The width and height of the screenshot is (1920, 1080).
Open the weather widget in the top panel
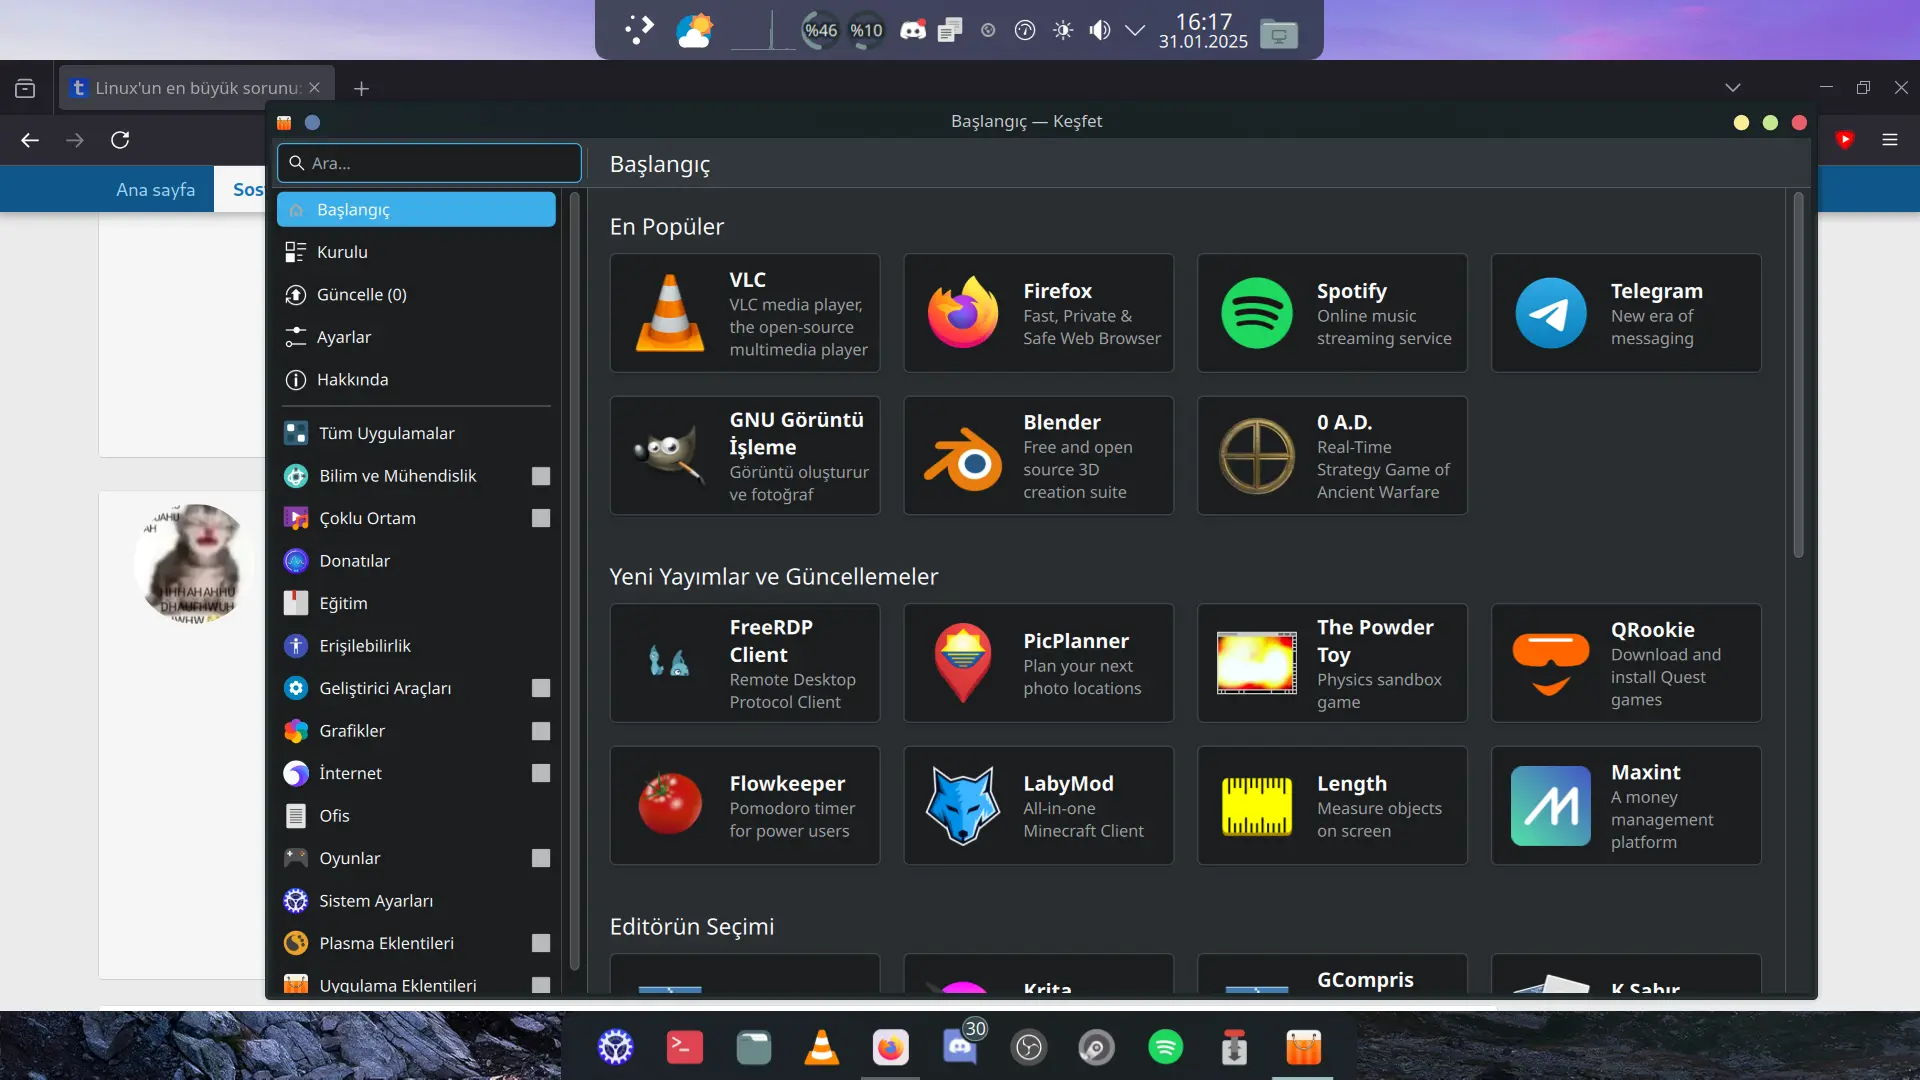(x=694, y=30)
